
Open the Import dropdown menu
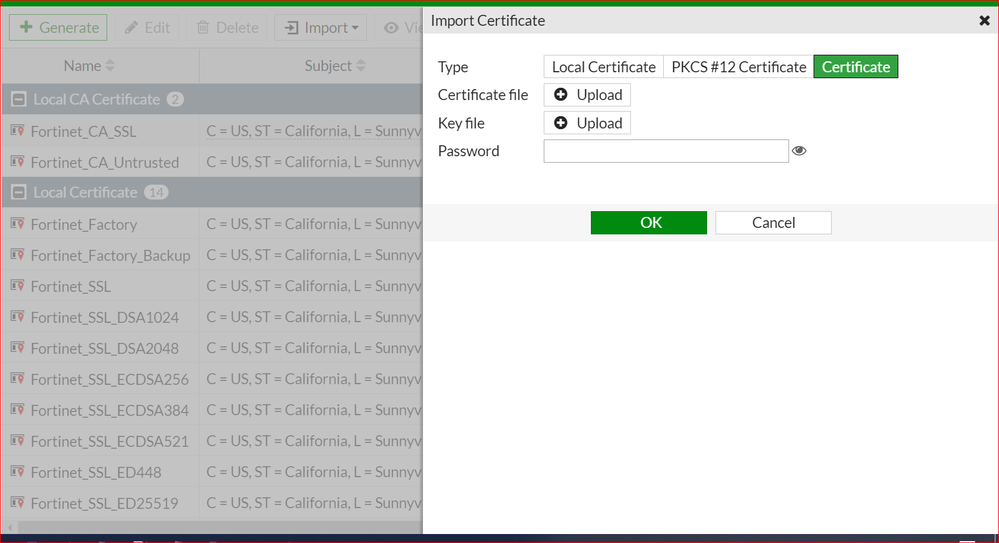(321, 28)
